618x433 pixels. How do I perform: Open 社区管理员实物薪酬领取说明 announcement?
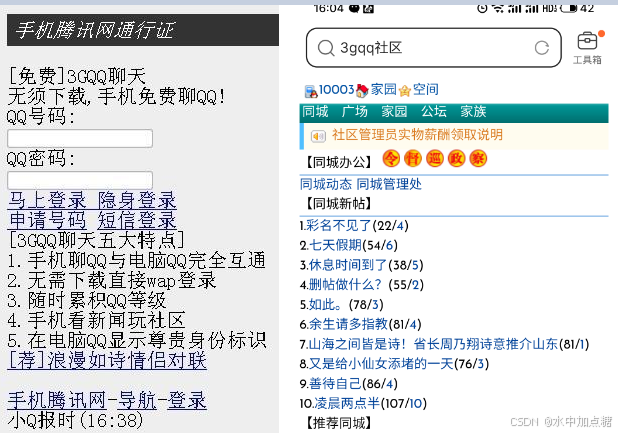(417, 135)
